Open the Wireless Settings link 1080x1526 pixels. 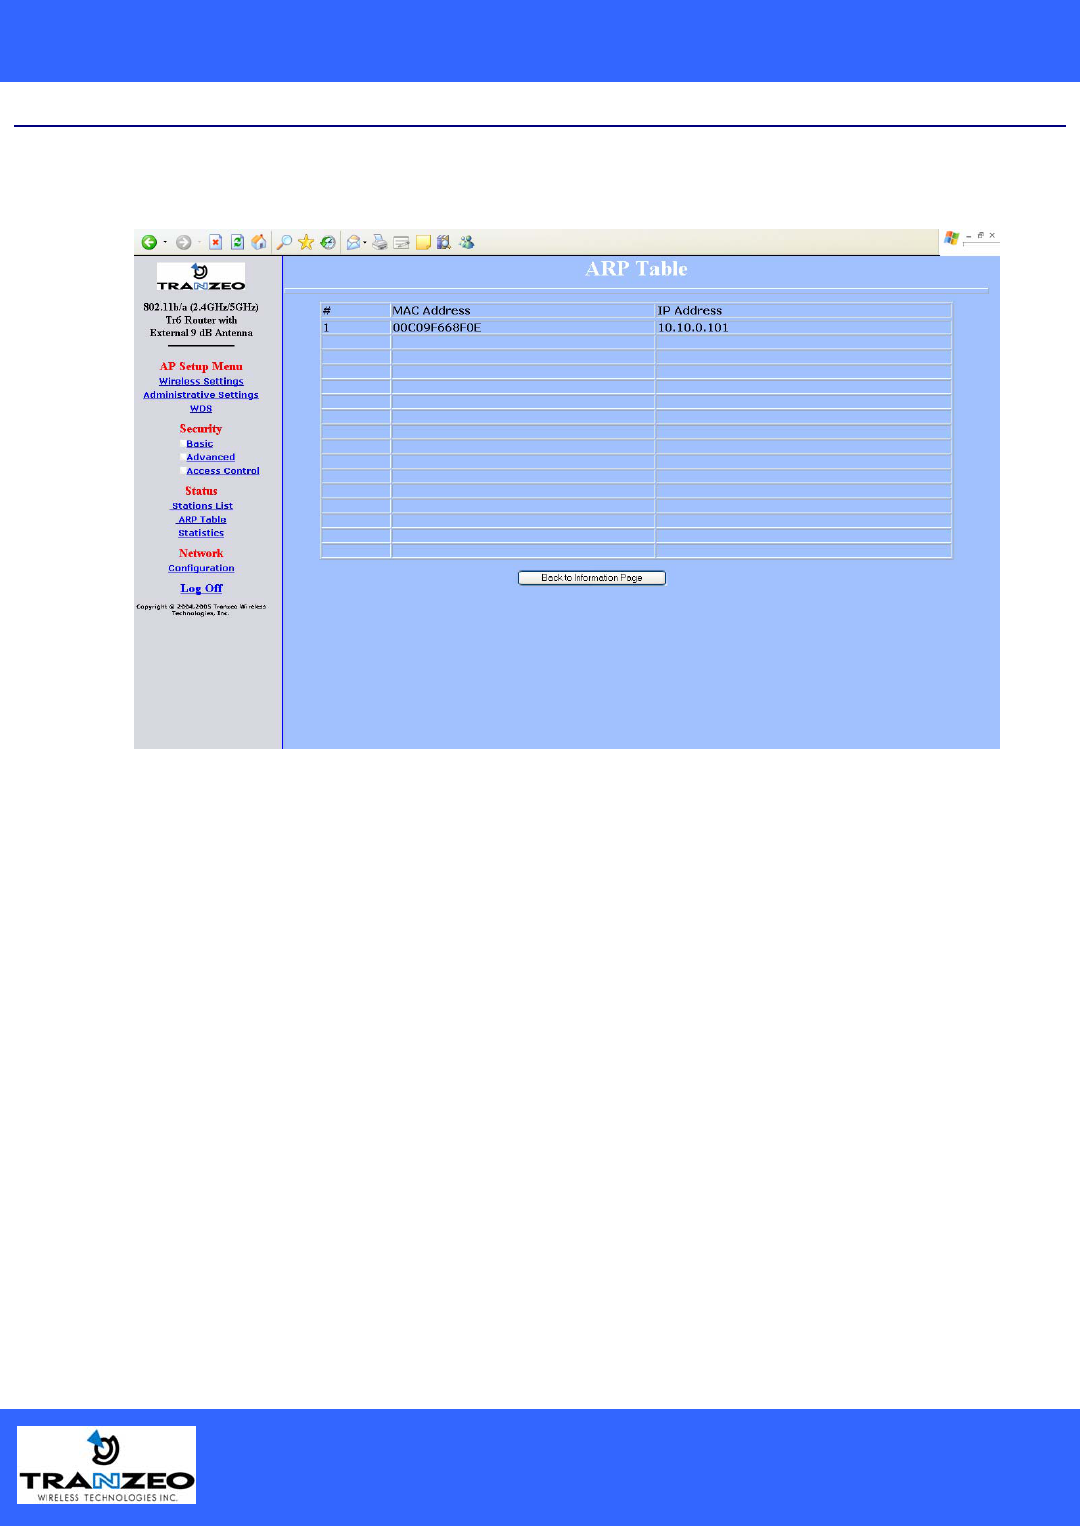[x=201, y=381]
